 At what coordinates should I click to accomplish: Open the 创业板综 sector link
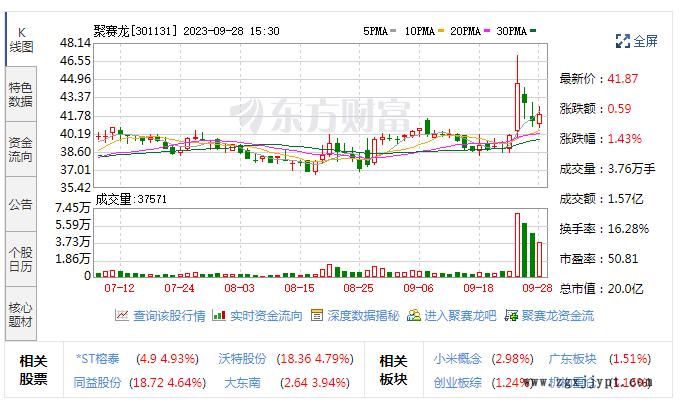(458, 383)
